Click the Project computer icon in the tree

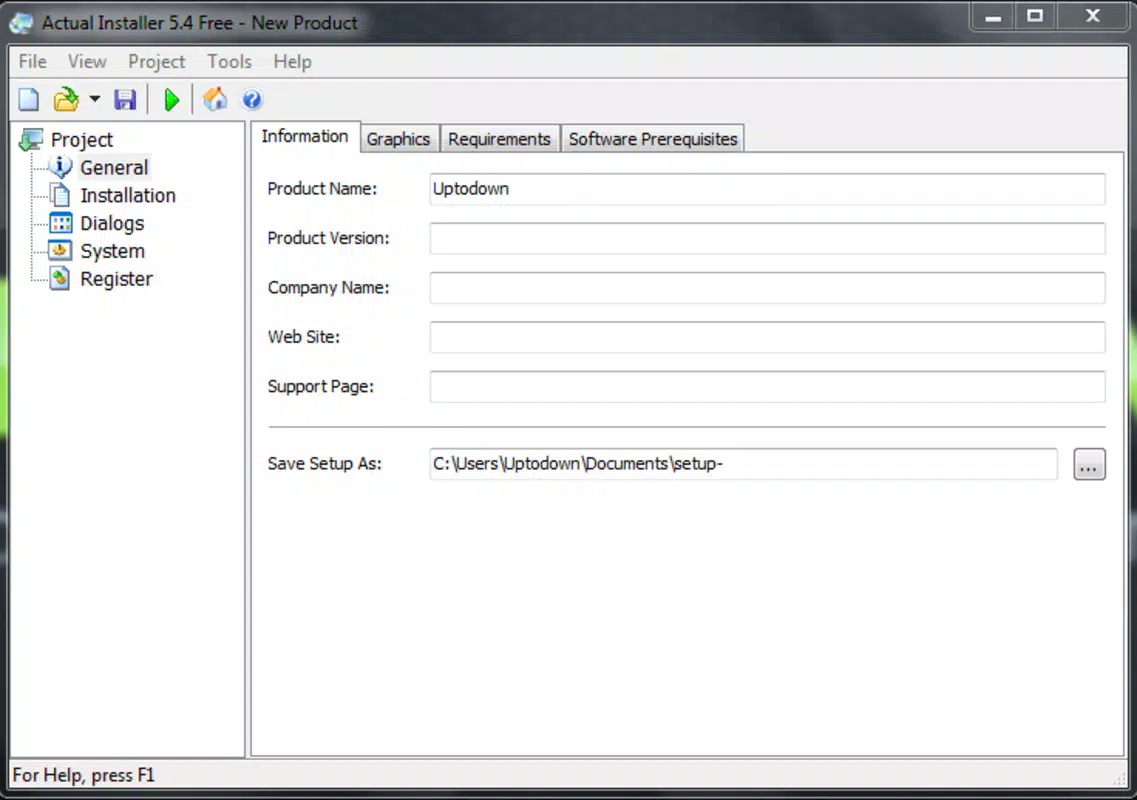(31, 139)
